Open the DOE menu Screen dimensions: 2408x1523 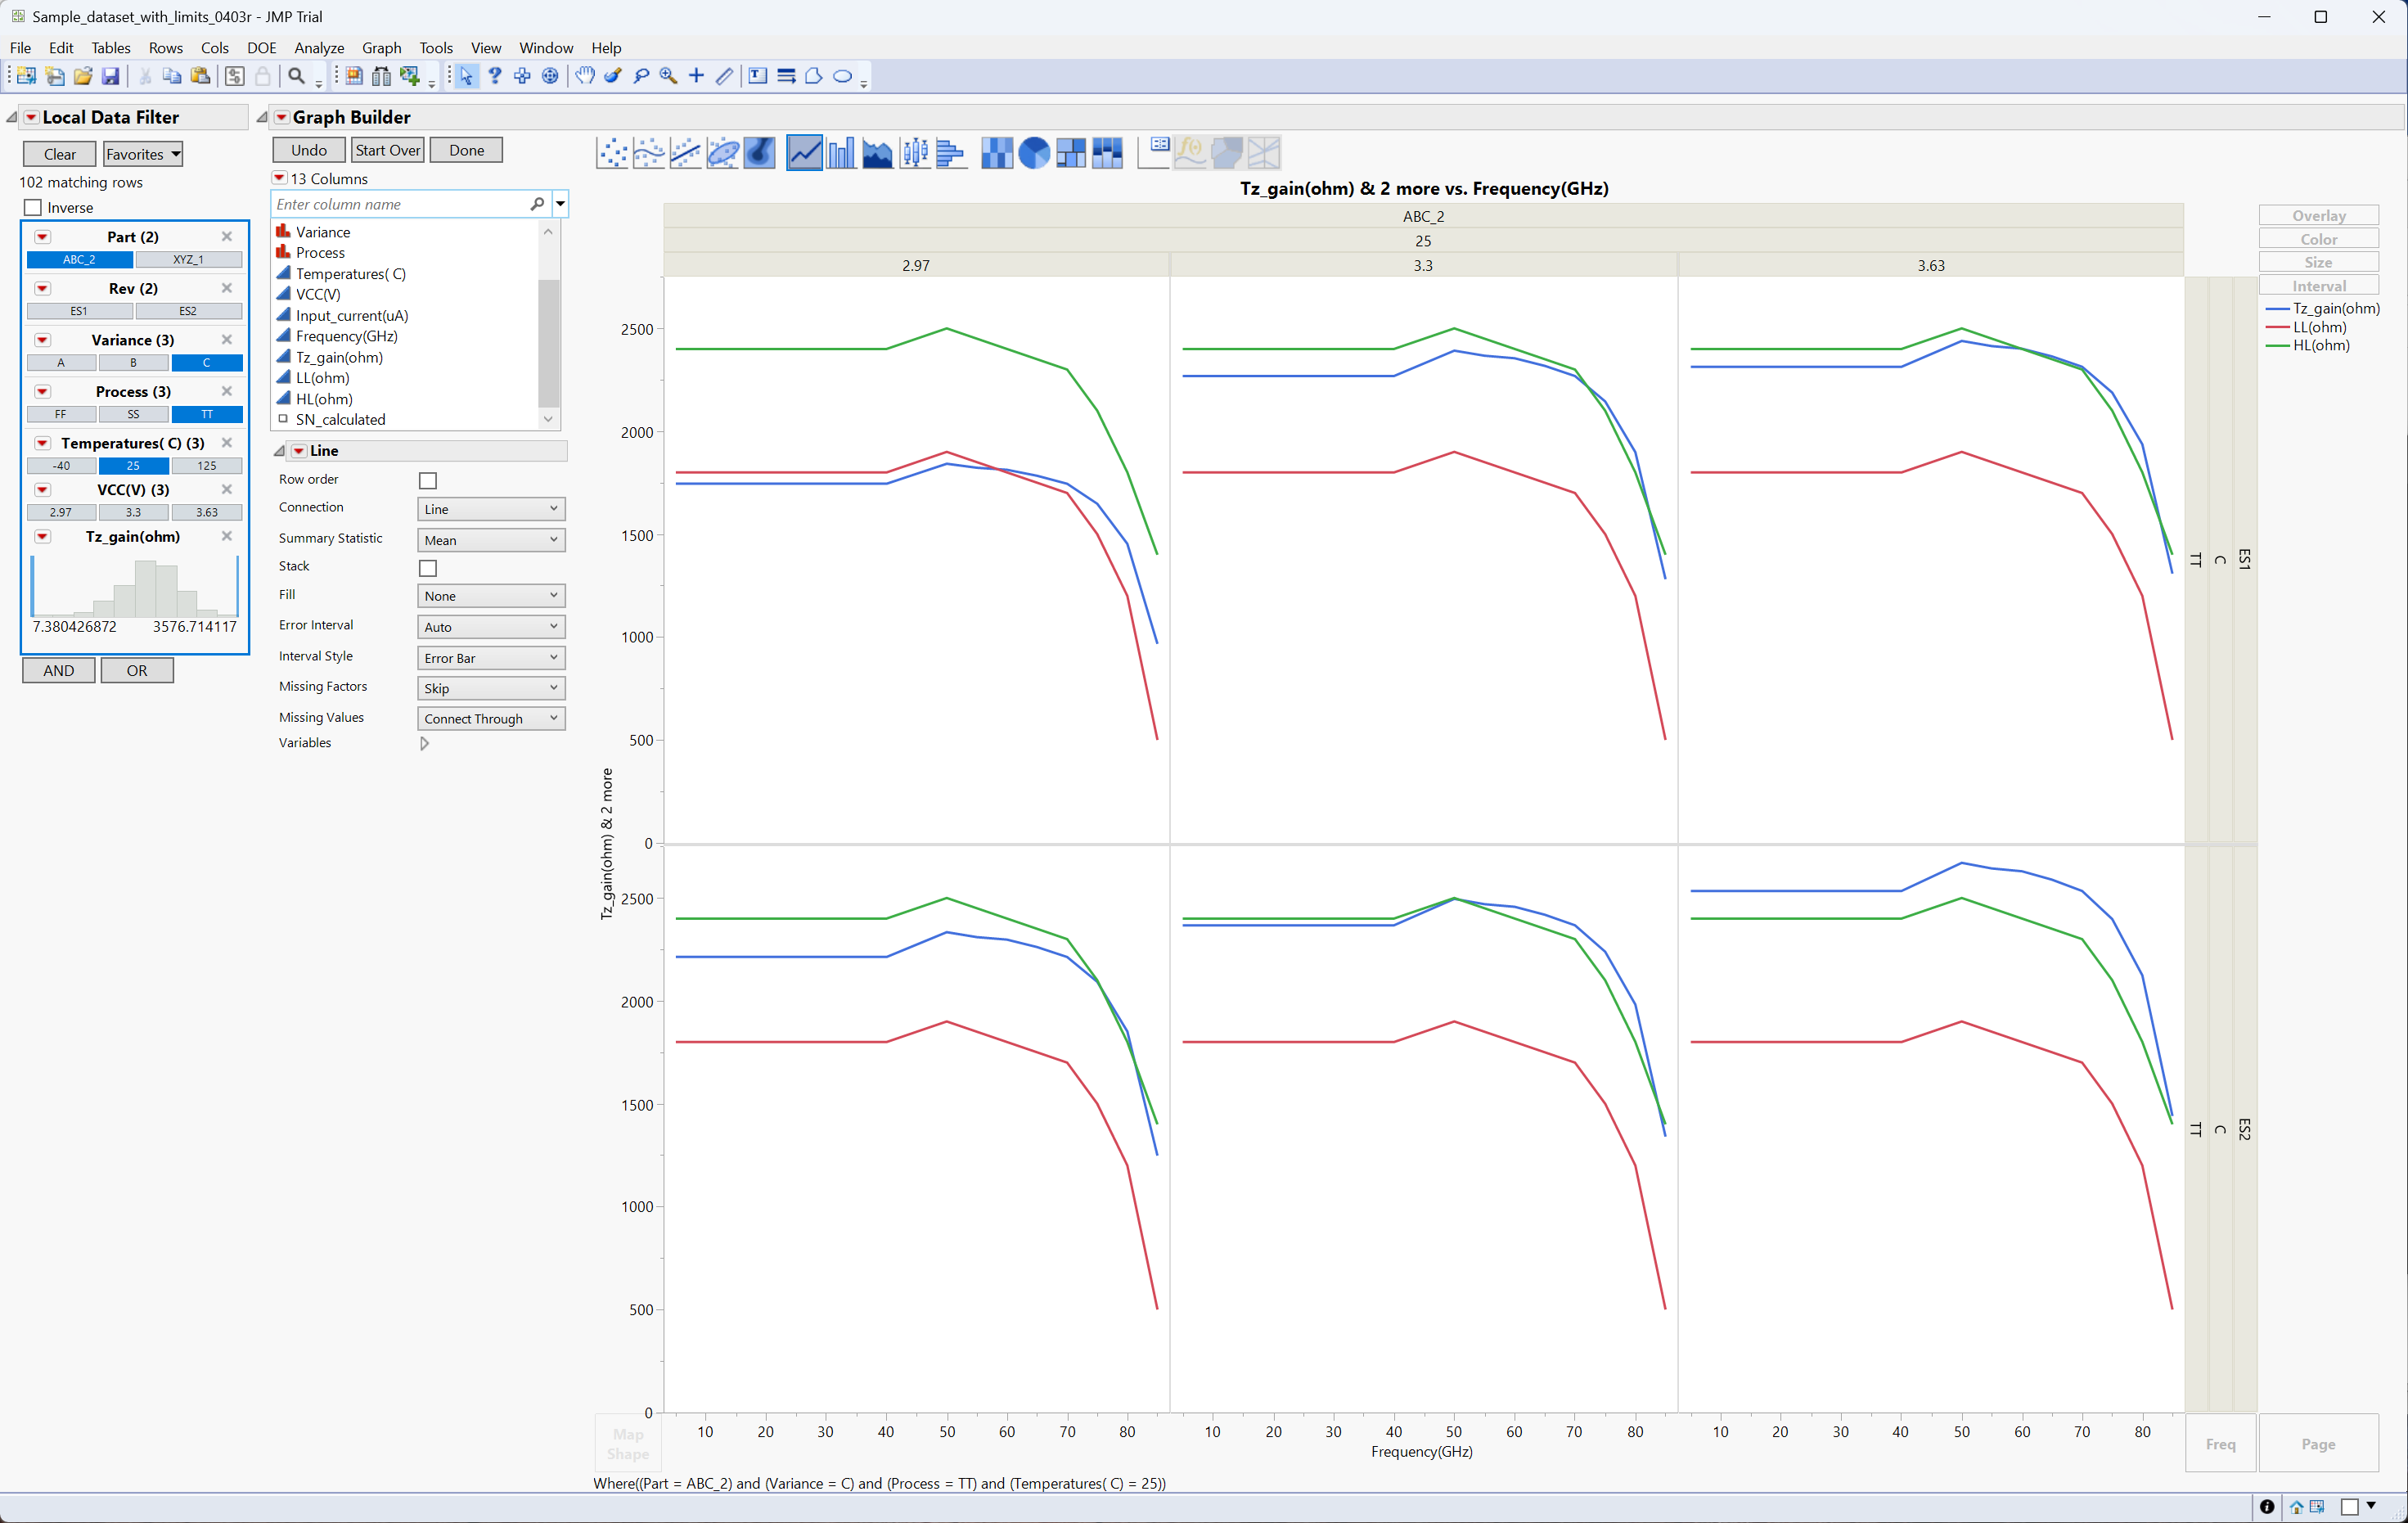pos(261,48)
